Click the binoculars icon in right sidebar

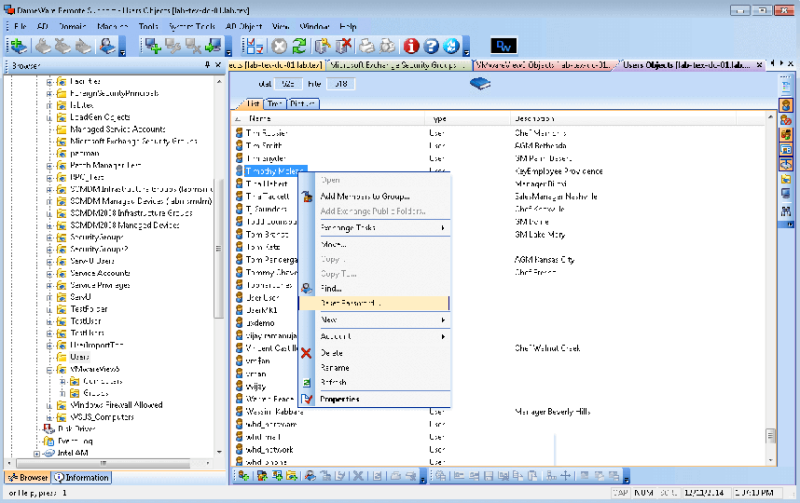click(786, 210)
